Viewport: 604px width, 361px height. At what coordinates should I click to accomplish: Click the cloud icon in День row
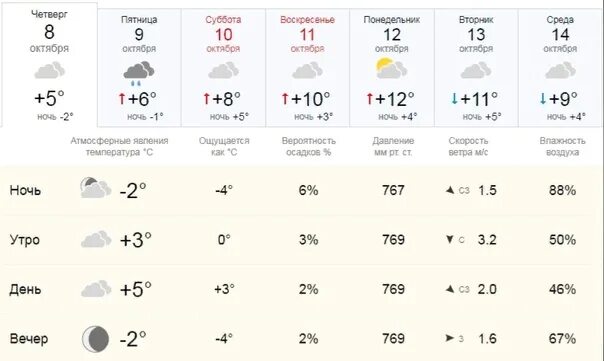pyautogui.click(x=96, y=289)
